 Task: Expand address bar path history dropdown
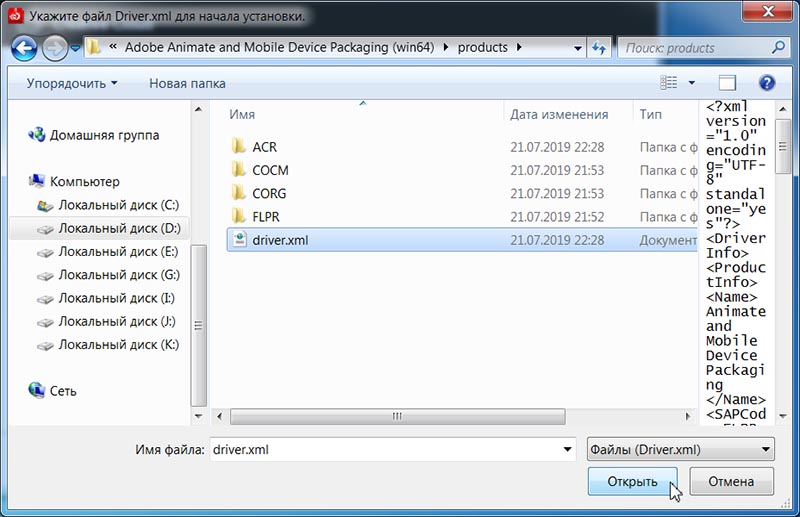coord(578,48)
